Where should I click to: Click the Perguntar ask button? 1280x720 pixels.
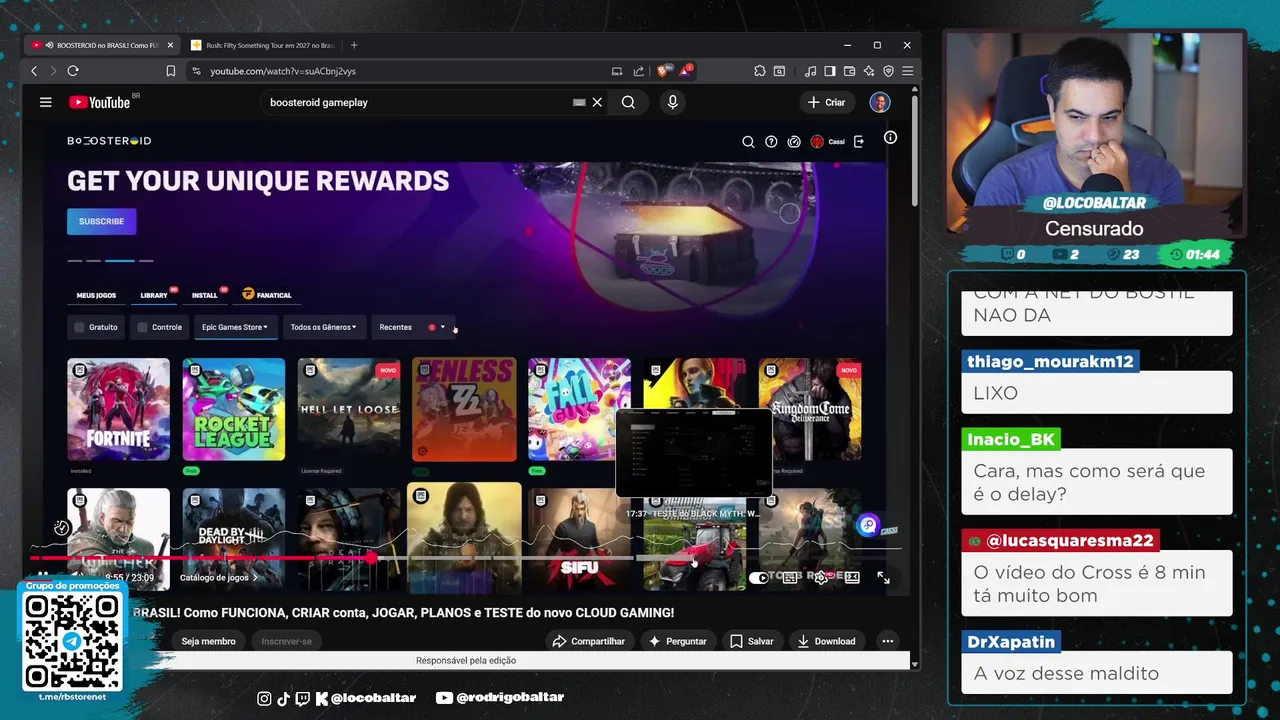[x=678, y=641]
